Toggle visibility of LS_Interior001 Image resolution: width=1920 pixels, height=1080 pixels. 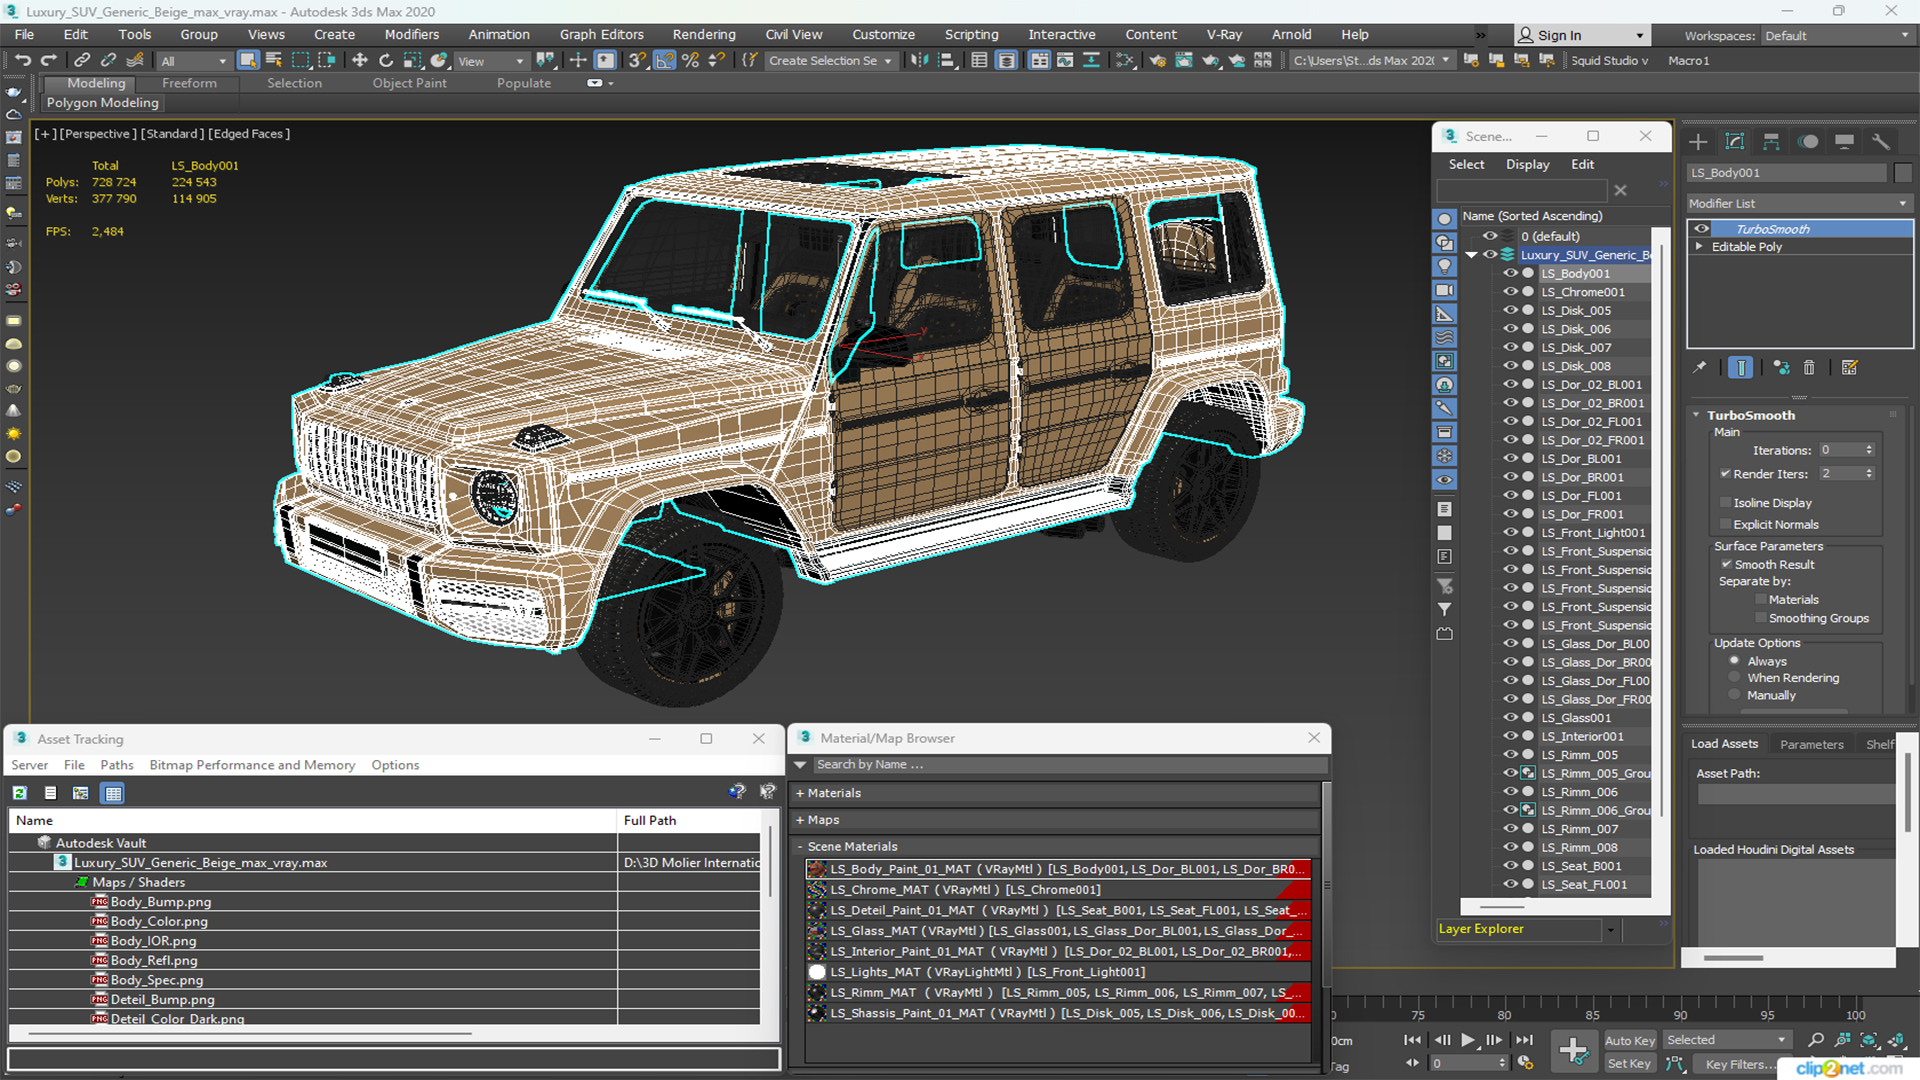[1511, 736]
